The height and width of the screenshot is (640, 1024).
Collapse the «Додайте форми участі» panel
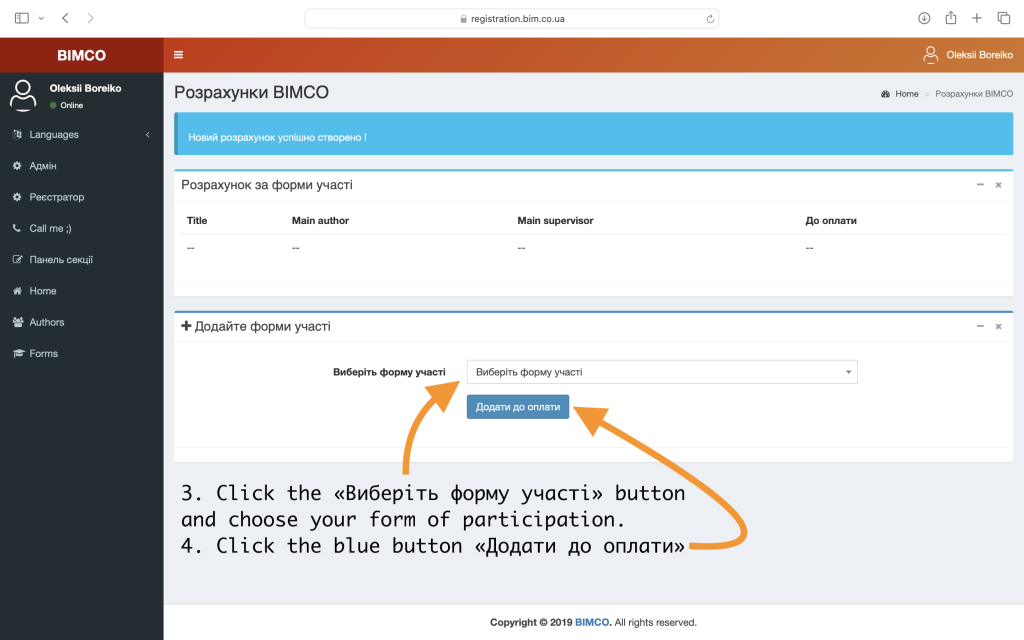[980, 326]
